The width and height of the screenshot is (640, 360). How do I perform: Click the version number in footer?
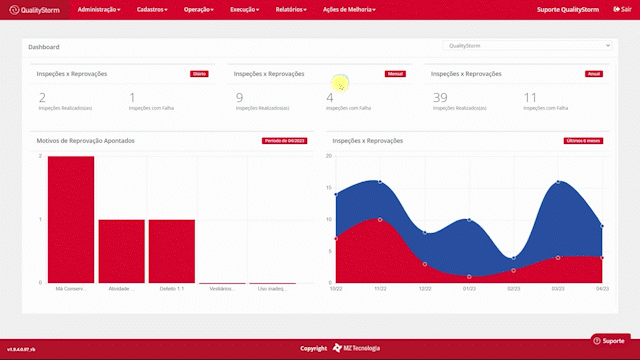click(x=21, y=349)
